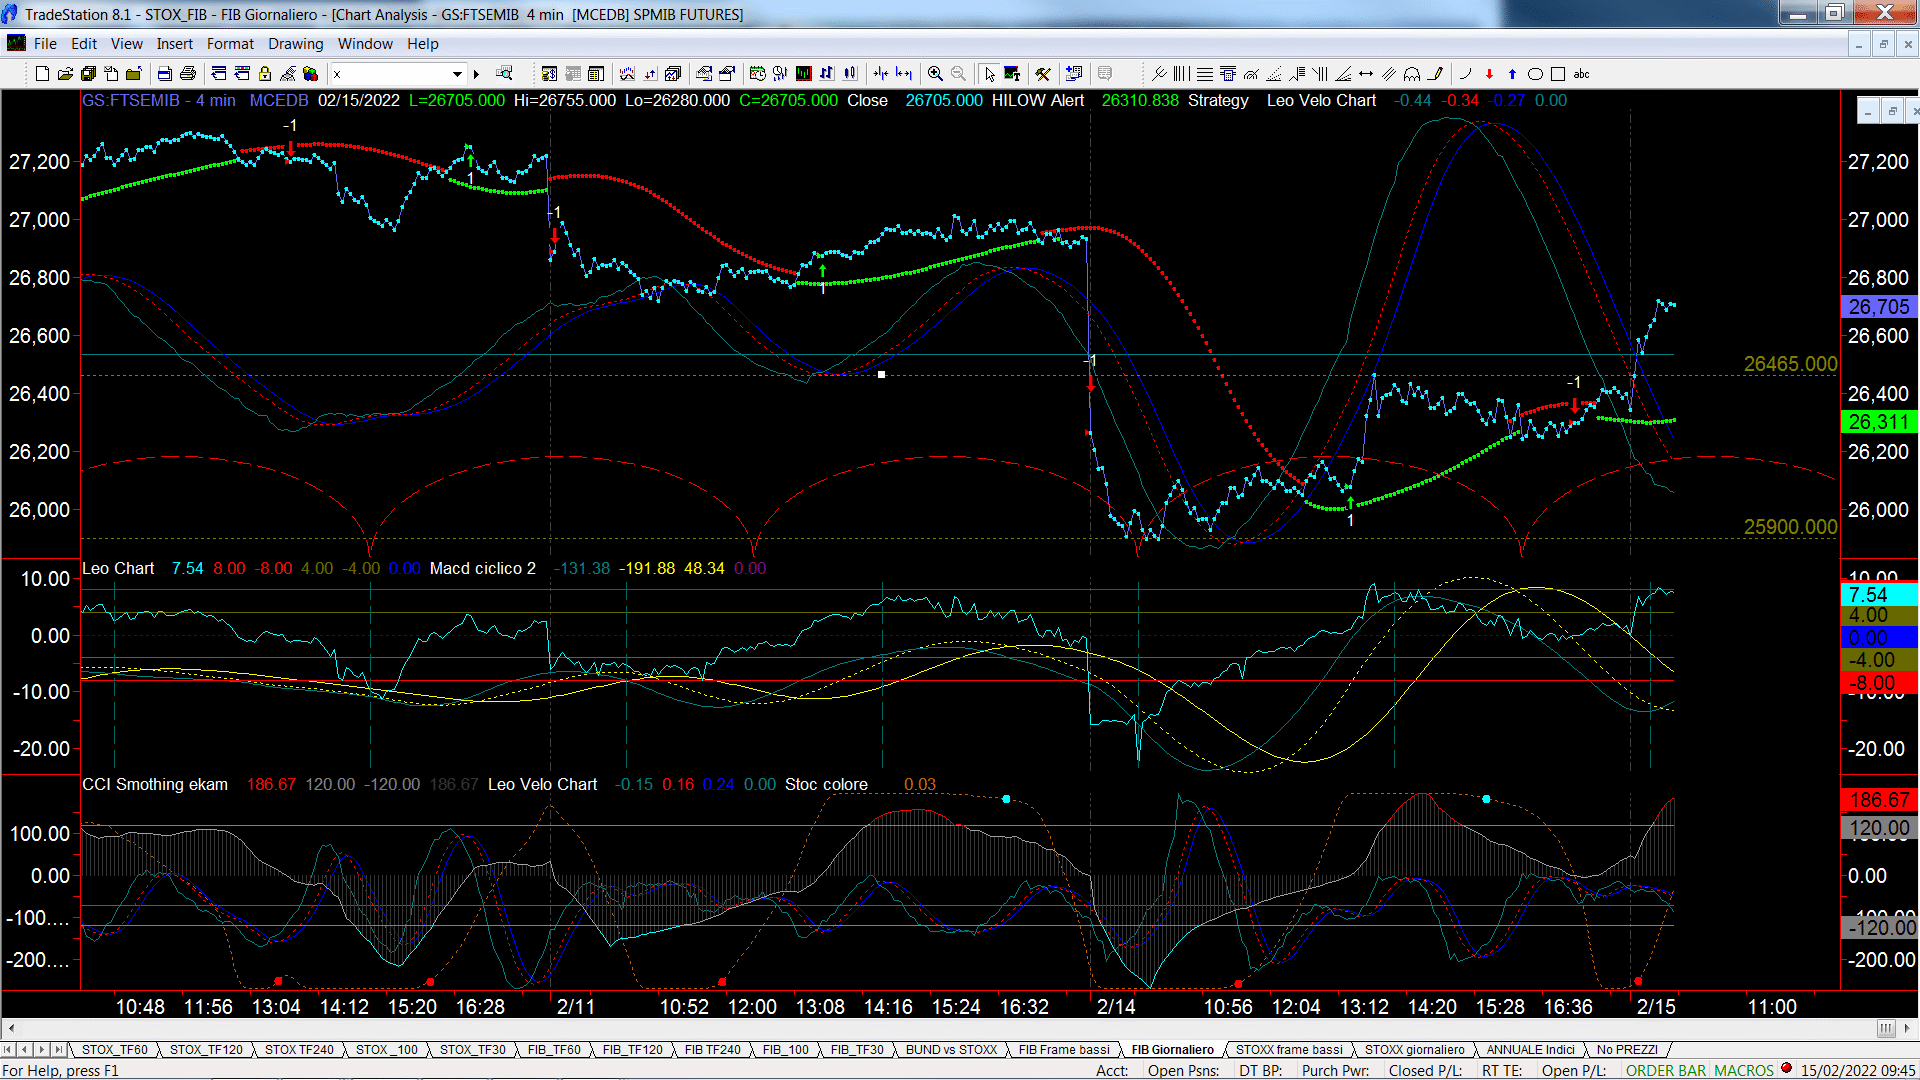The image size is (1920, 1080).
Task: Click the horizontal scrollbar left arrow
Action: coord(11,1028)
